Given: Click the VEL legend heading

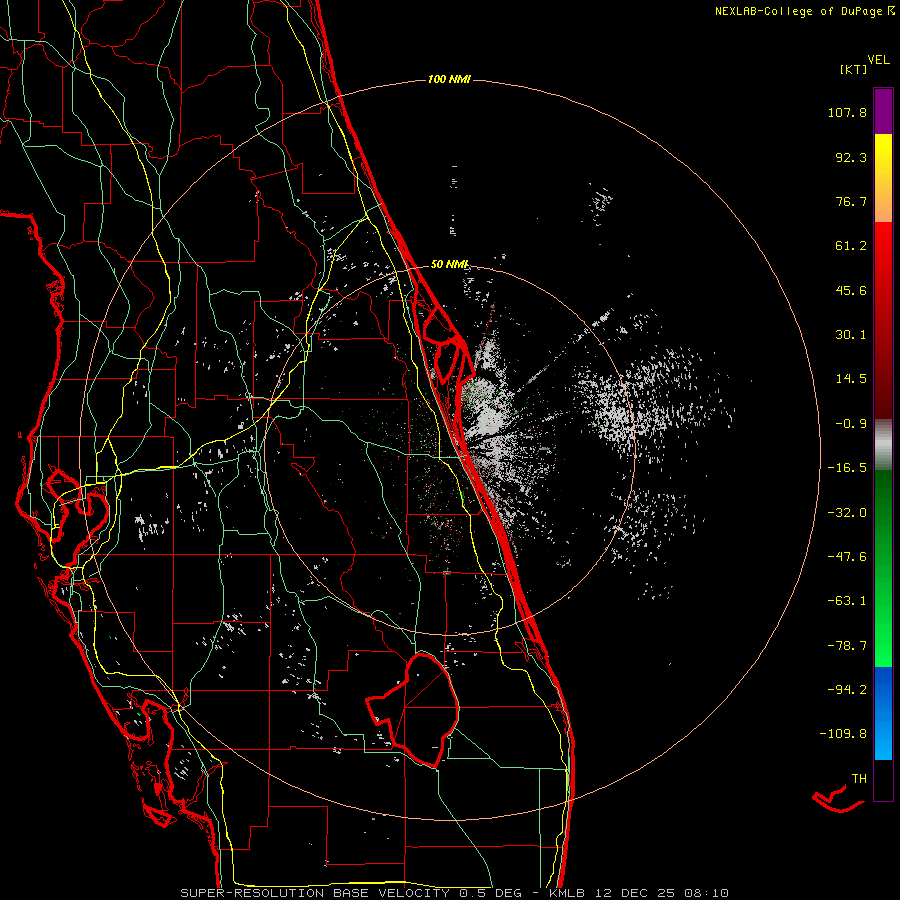Looking at the screenshot, I should click(x=878, y=60).
